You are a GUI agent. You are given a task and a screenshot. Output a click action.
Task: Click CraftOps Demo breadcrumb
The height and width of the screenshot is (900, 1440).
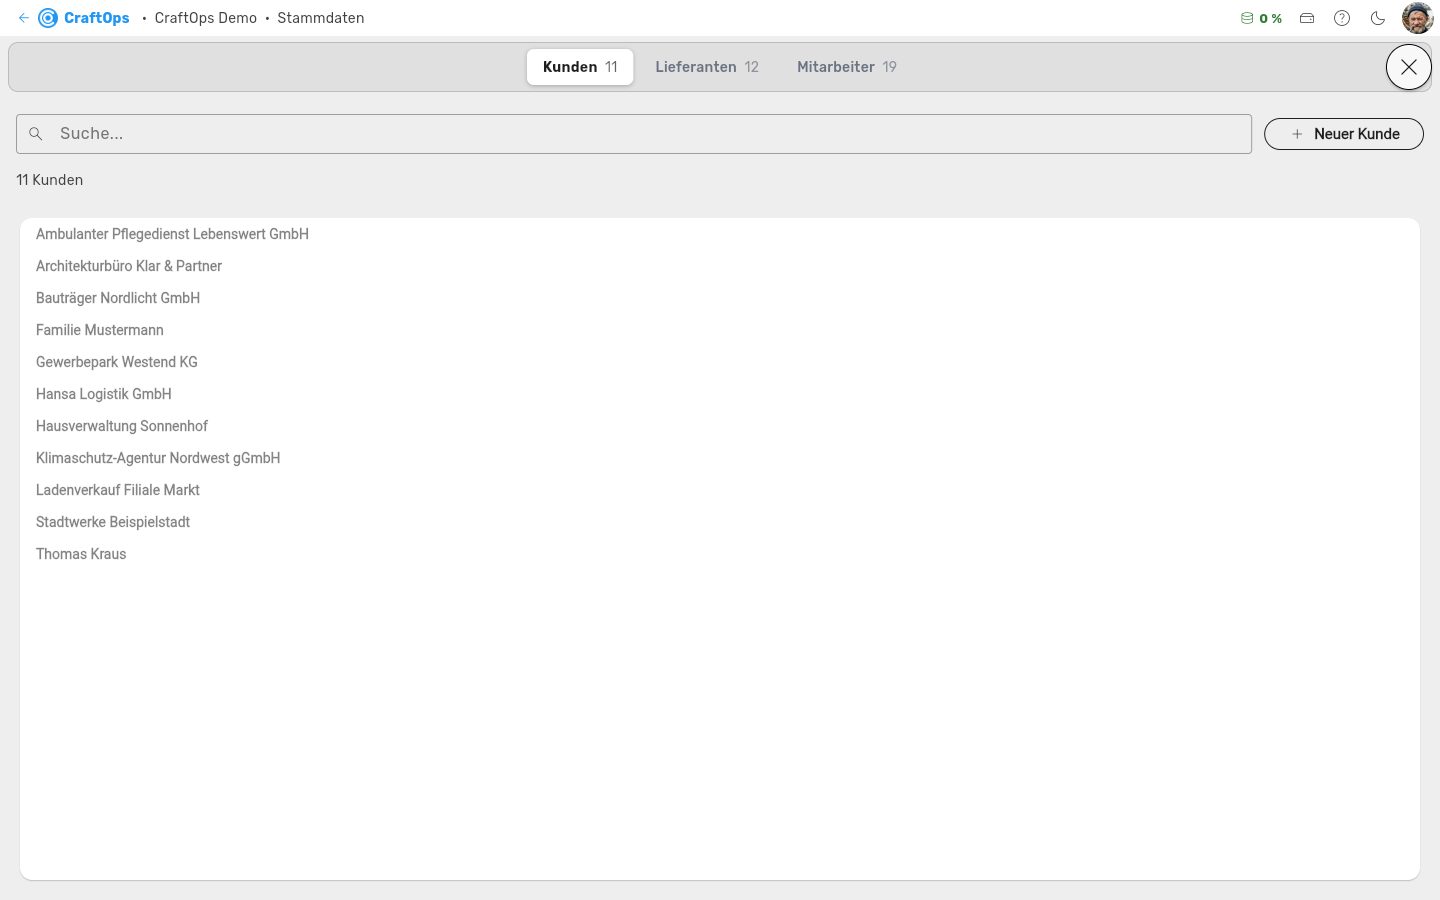tap(206, 18)
